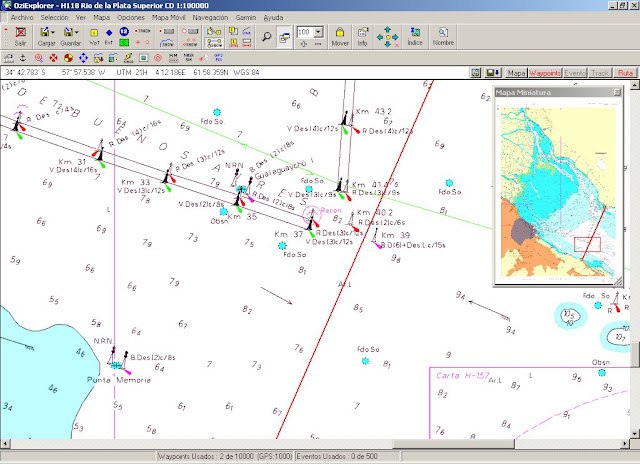The image size is (640, 464).
Task: Click the Info button
Action: pyautogui.click(x=362, y=37)
